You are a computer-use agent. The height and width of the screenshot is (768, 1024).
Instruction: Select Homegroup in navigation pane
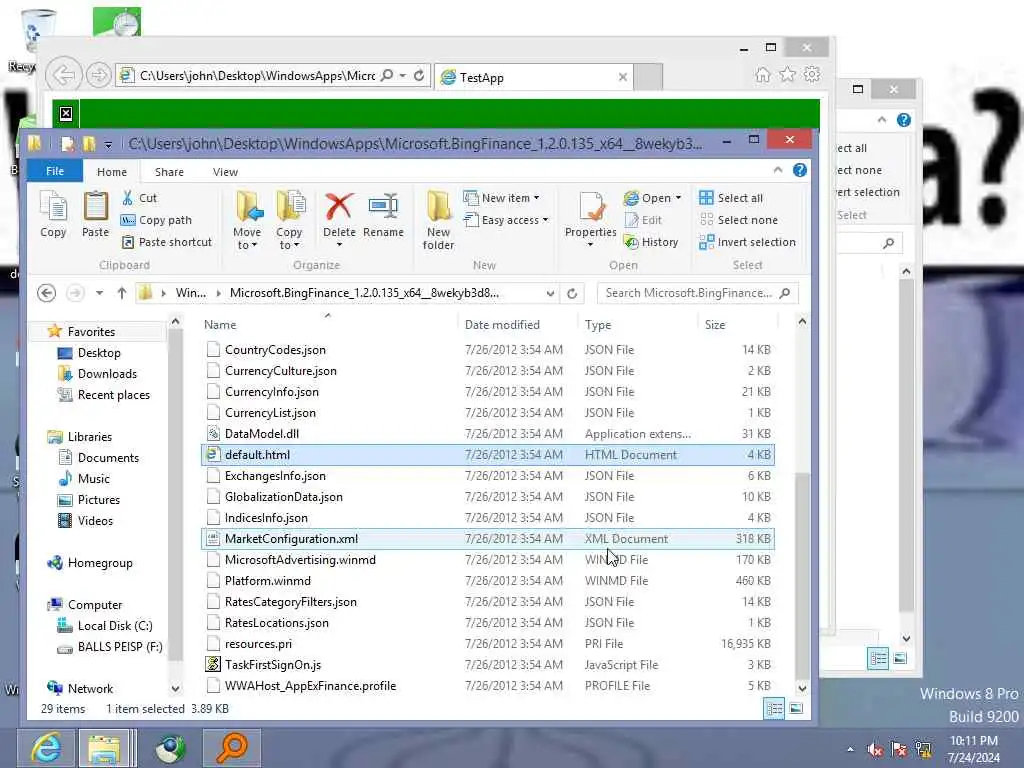100,563
